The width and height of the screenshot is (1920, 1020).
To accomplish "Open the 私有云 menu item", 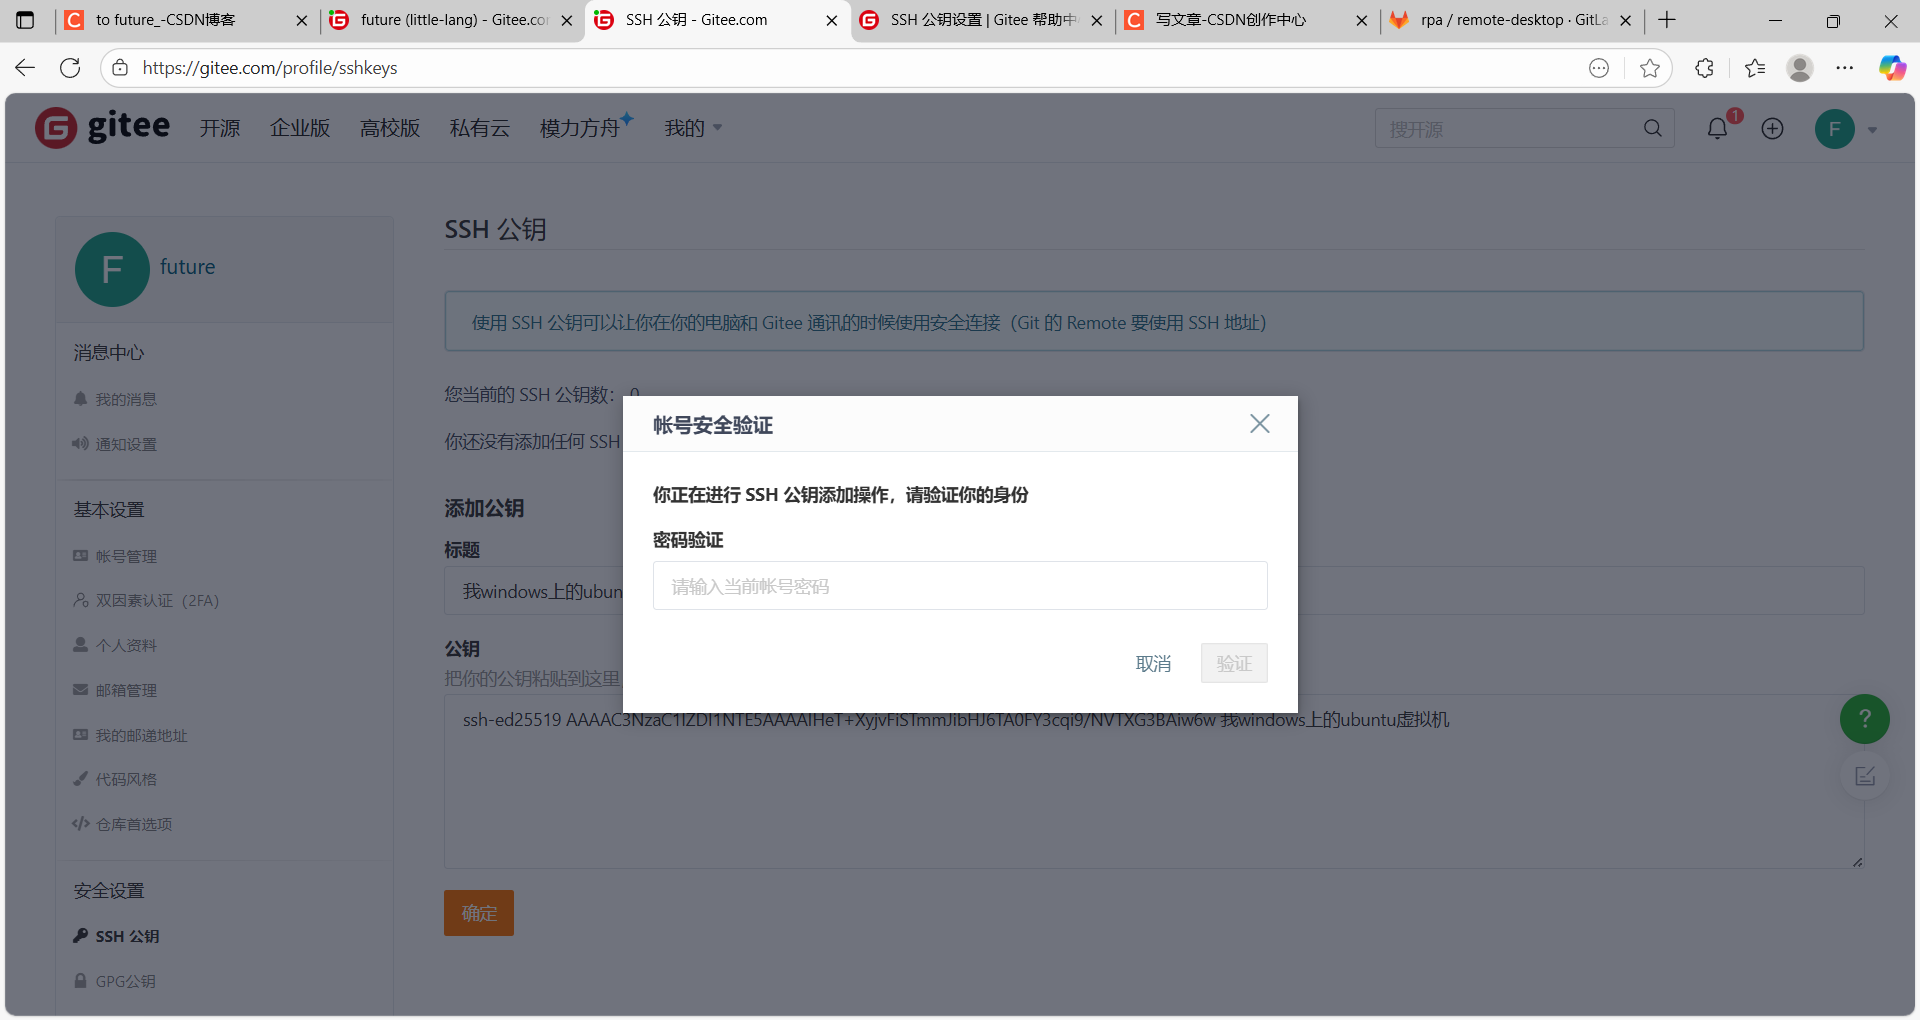I will point(480,128).
